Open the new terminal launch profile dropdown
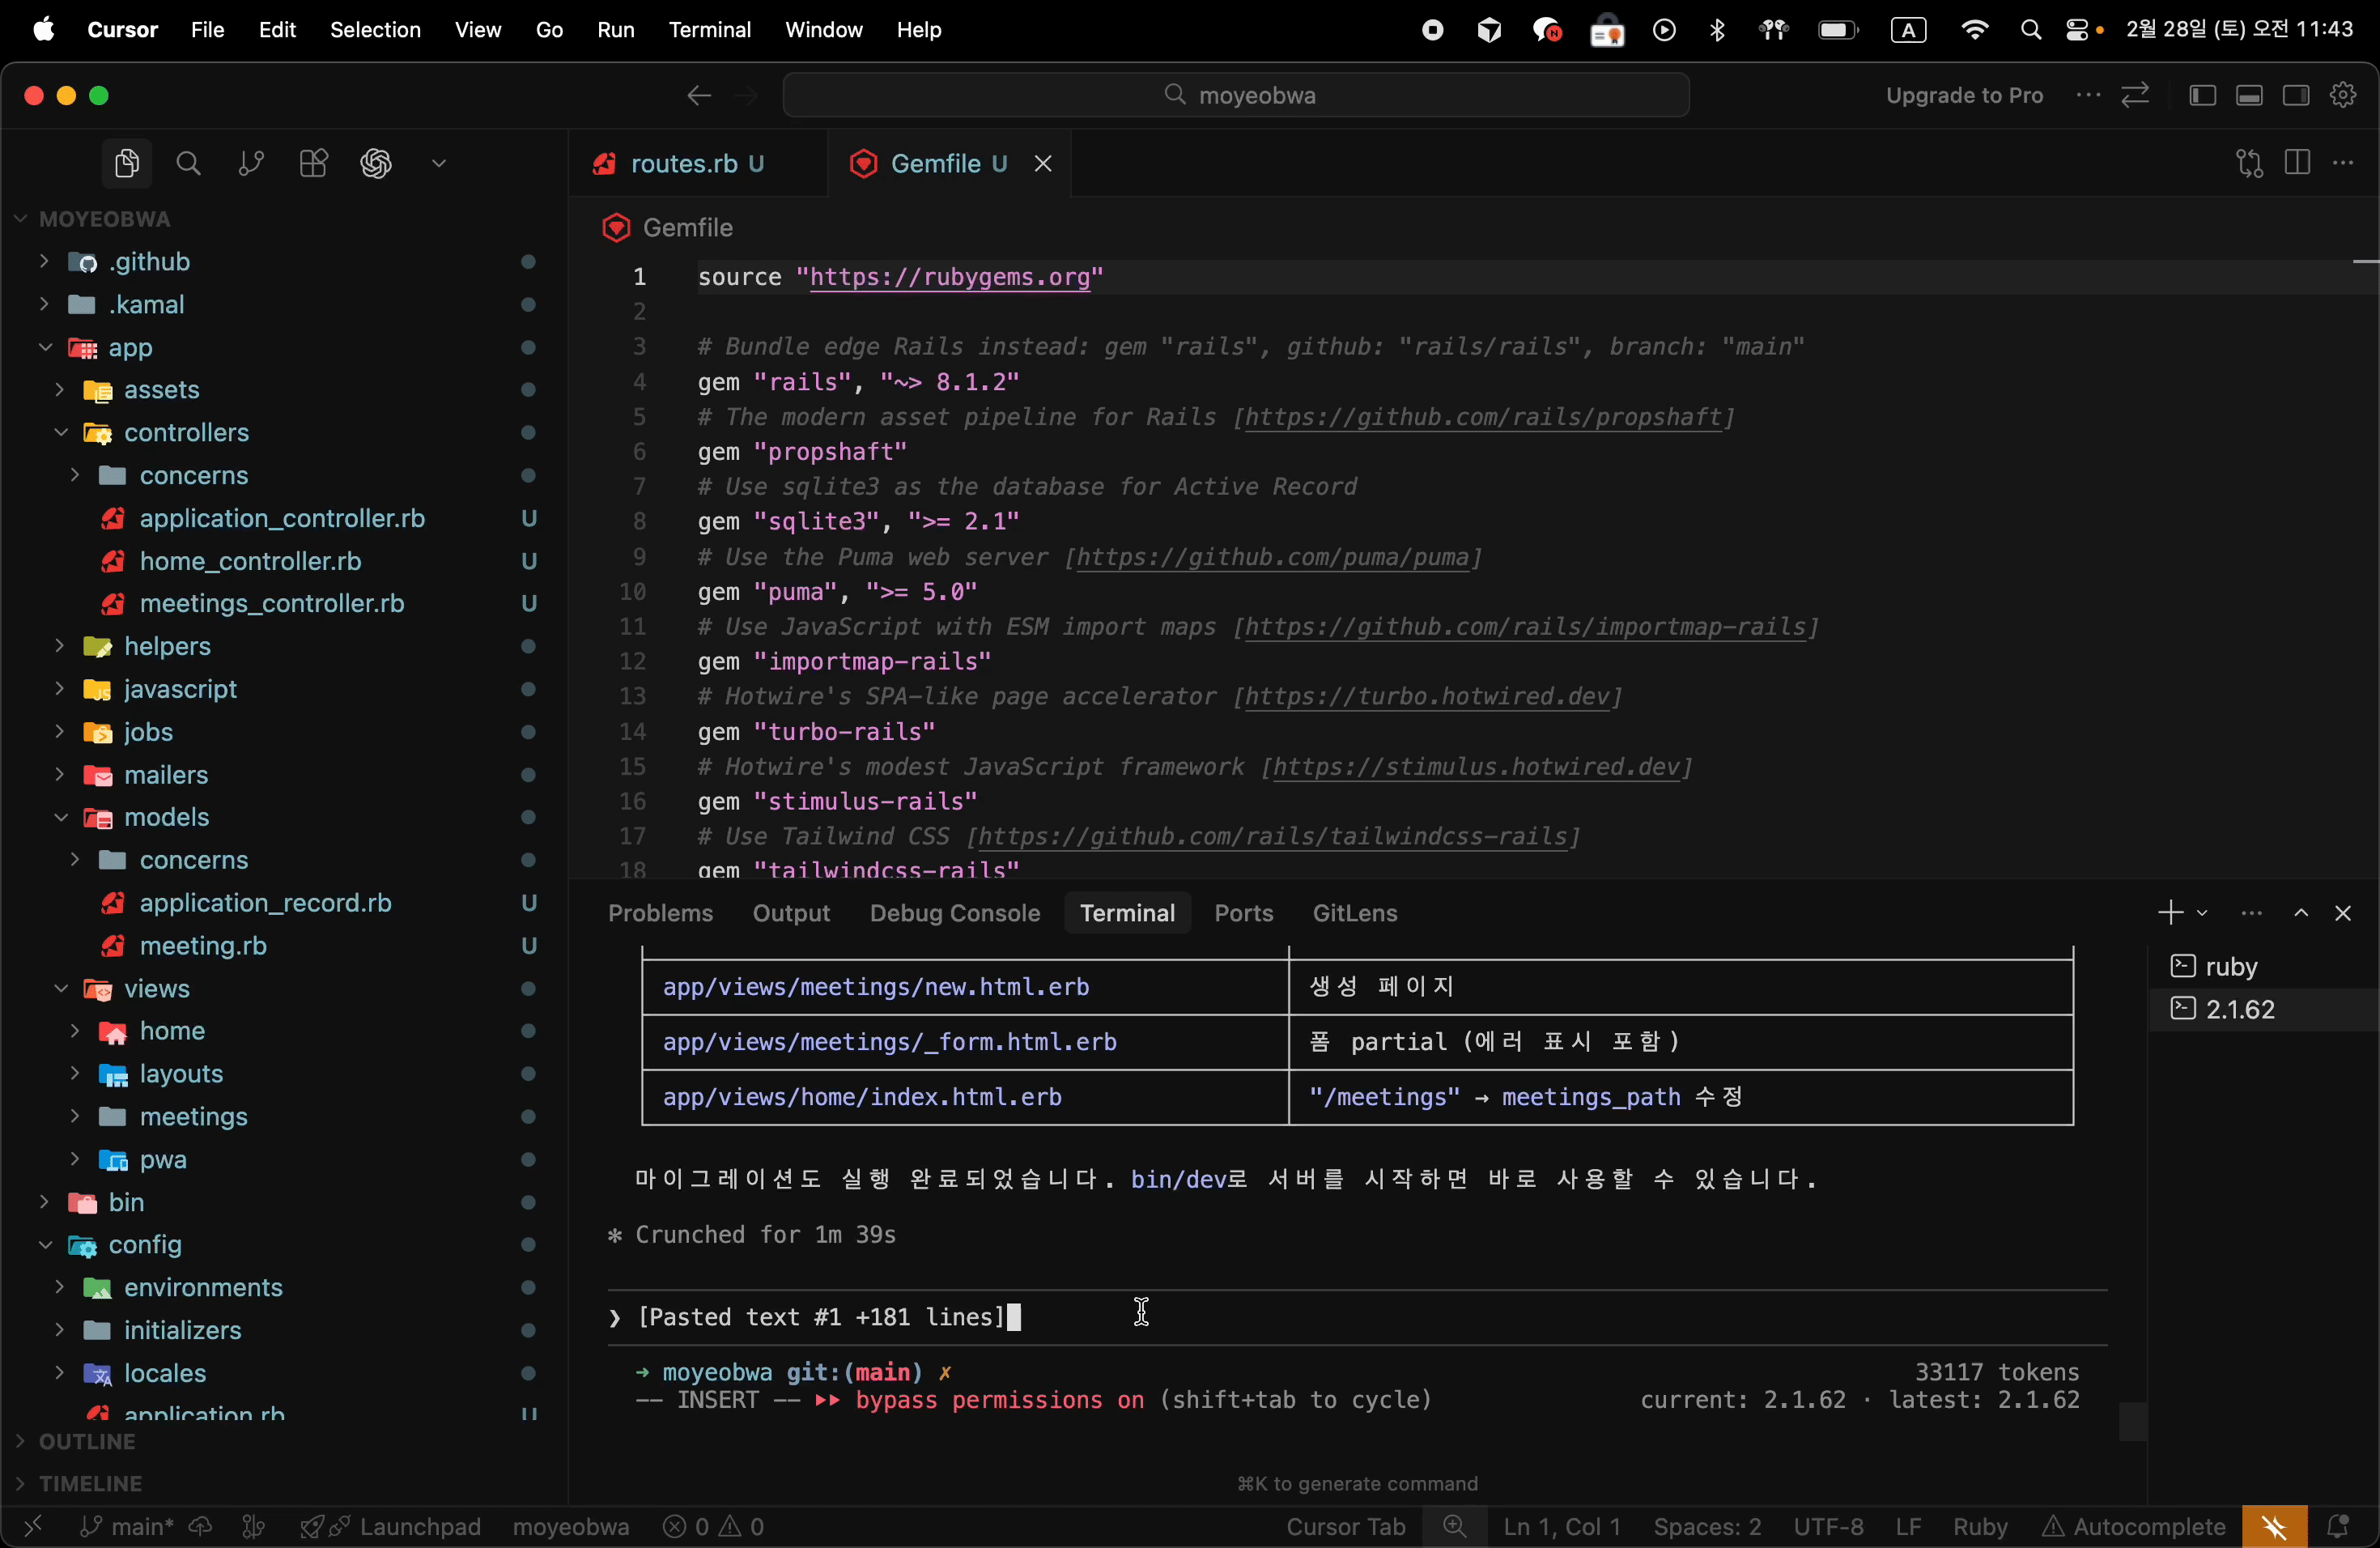 (x=2201, y=913)
